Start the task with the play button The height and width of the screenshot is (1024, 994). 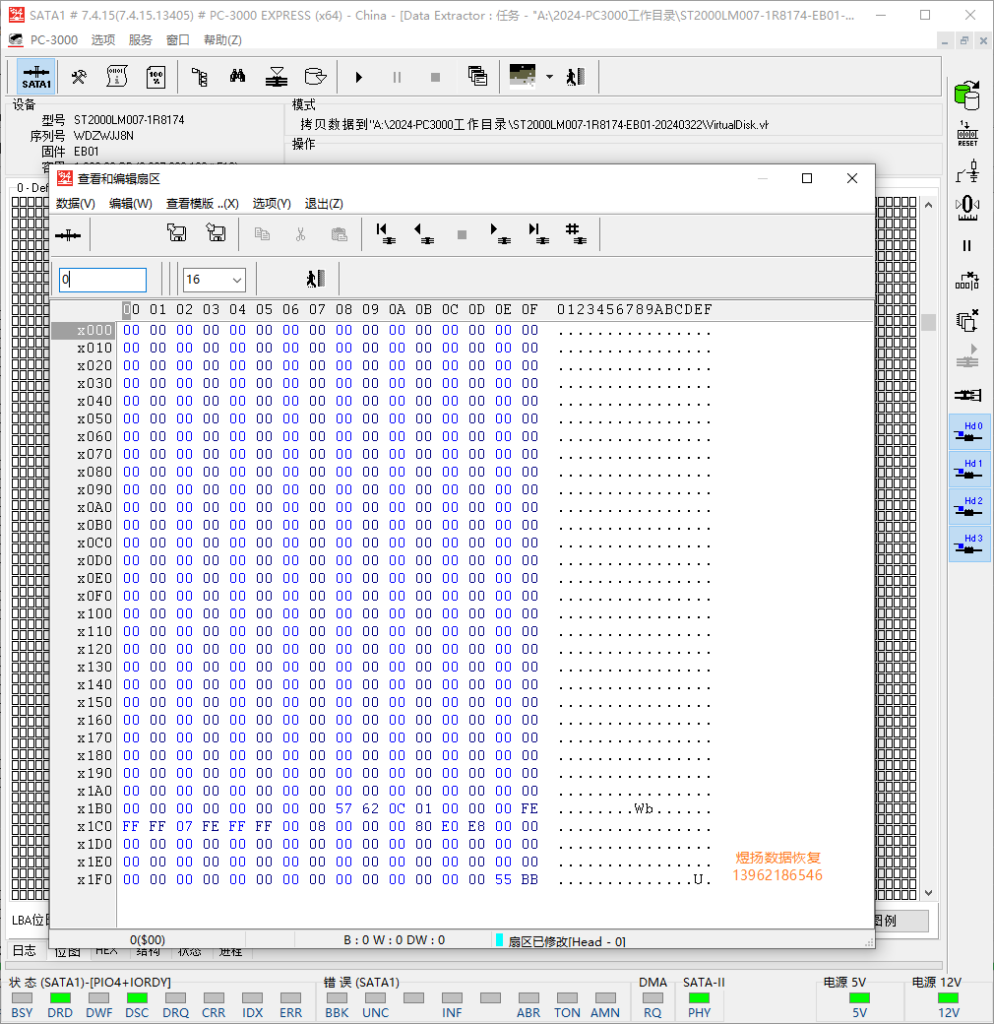click(x=359, y=77)
